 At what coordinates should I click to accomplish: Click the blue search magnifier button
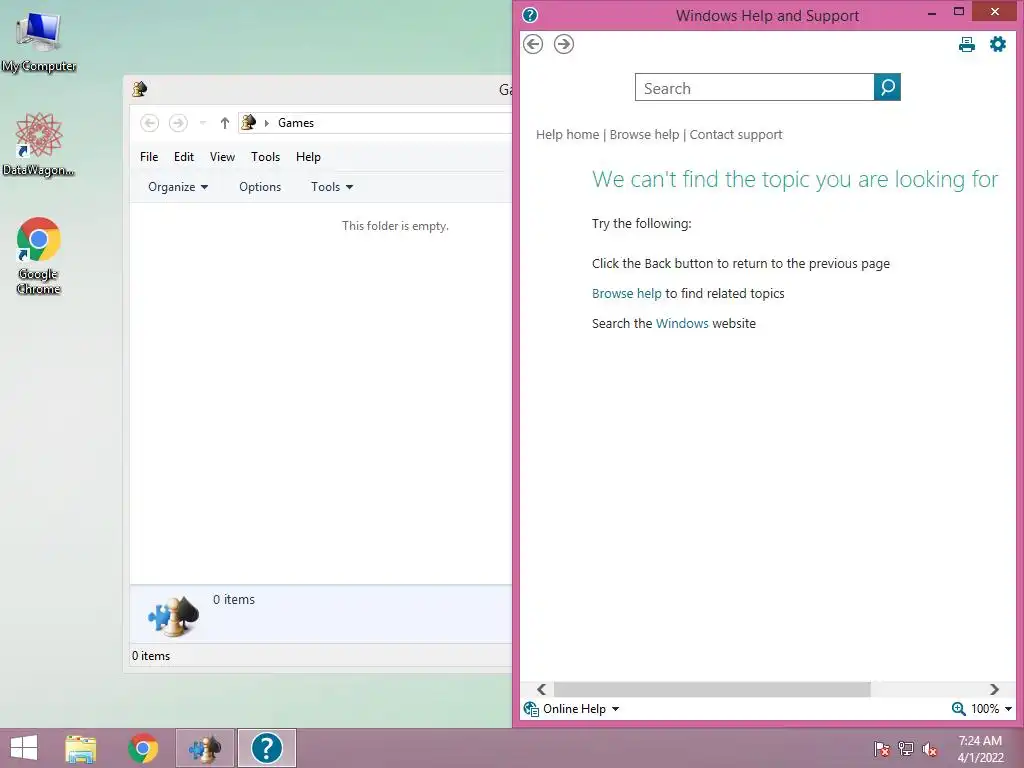pos(887,88)
